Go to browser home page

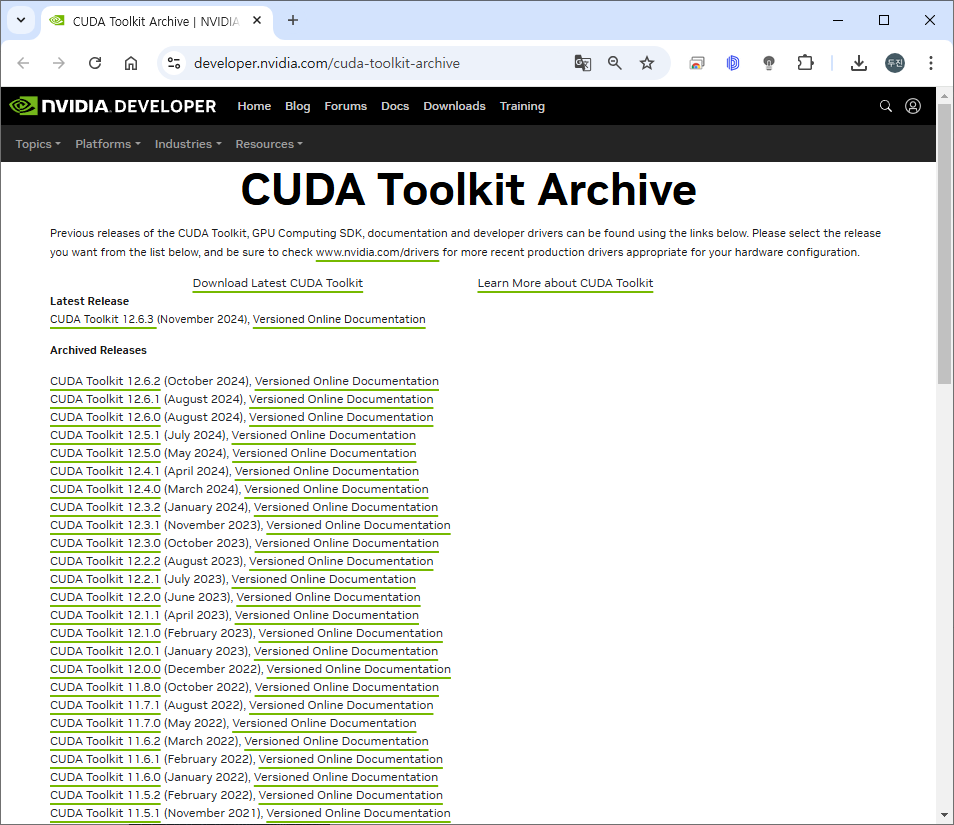(x=131, y=63)
